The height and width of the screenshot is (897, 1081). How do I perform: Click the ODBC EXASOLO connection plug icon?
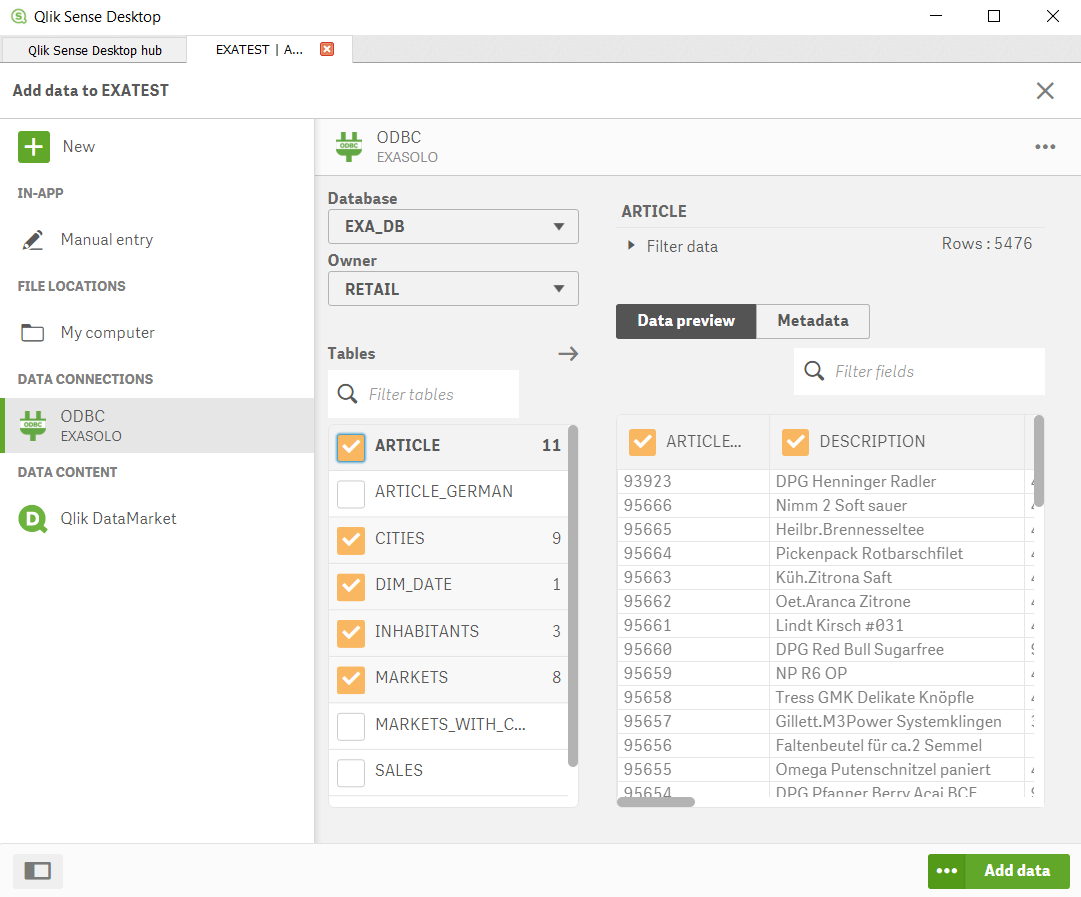pos(33,425)
